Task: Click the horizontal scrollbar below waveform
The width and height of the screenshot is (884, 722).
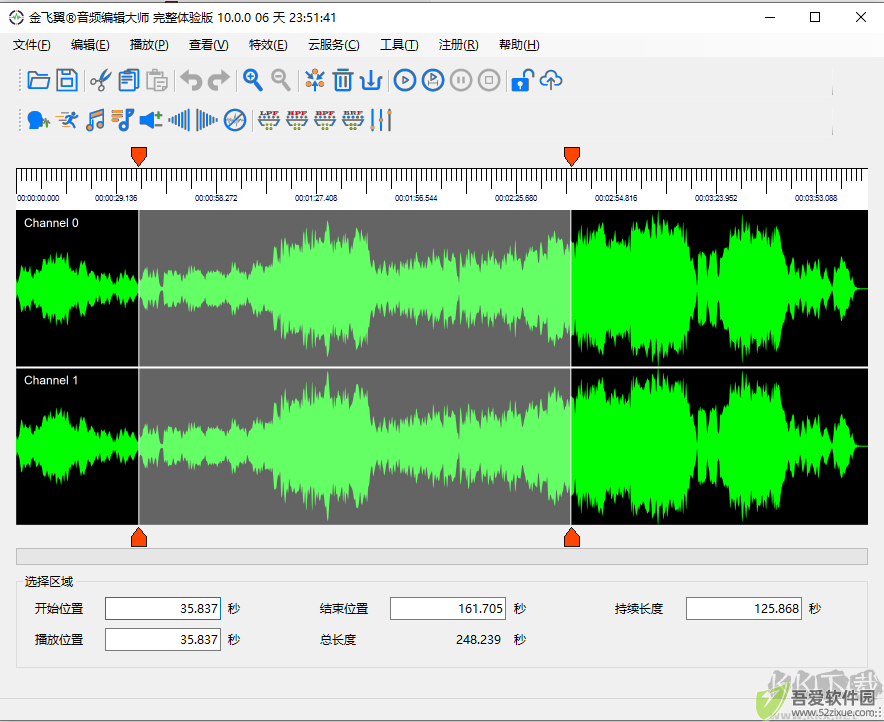Action: 441,556
